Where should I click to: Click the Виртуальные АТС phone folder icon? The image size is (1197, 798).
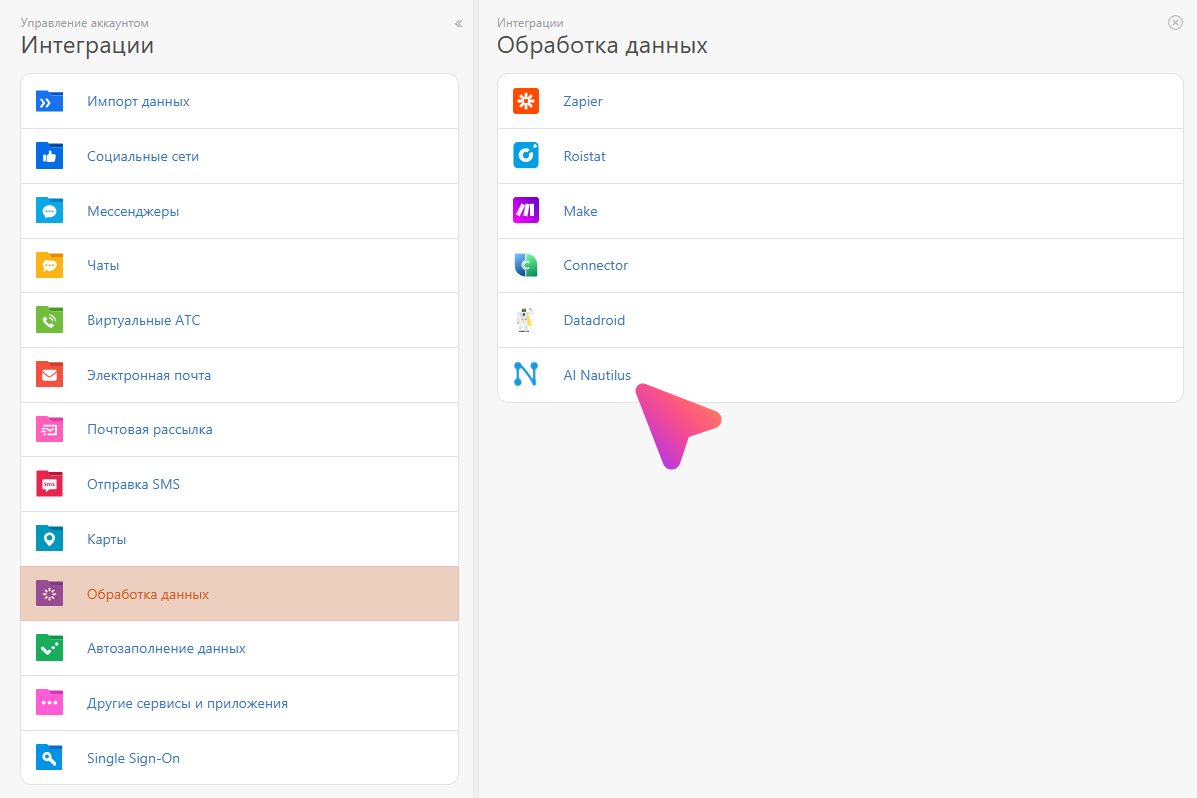pyautogui.click(x=49, y=320)
